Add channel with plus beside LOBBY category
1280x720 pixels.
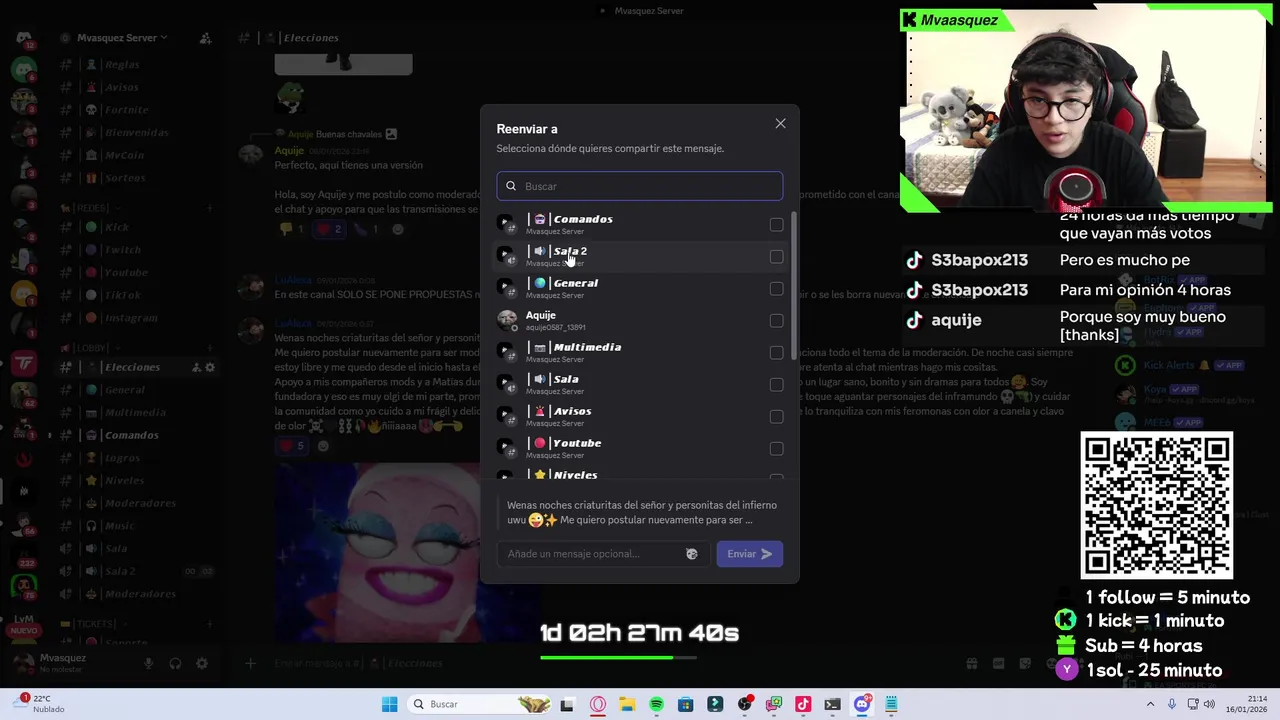pos(210,348)
